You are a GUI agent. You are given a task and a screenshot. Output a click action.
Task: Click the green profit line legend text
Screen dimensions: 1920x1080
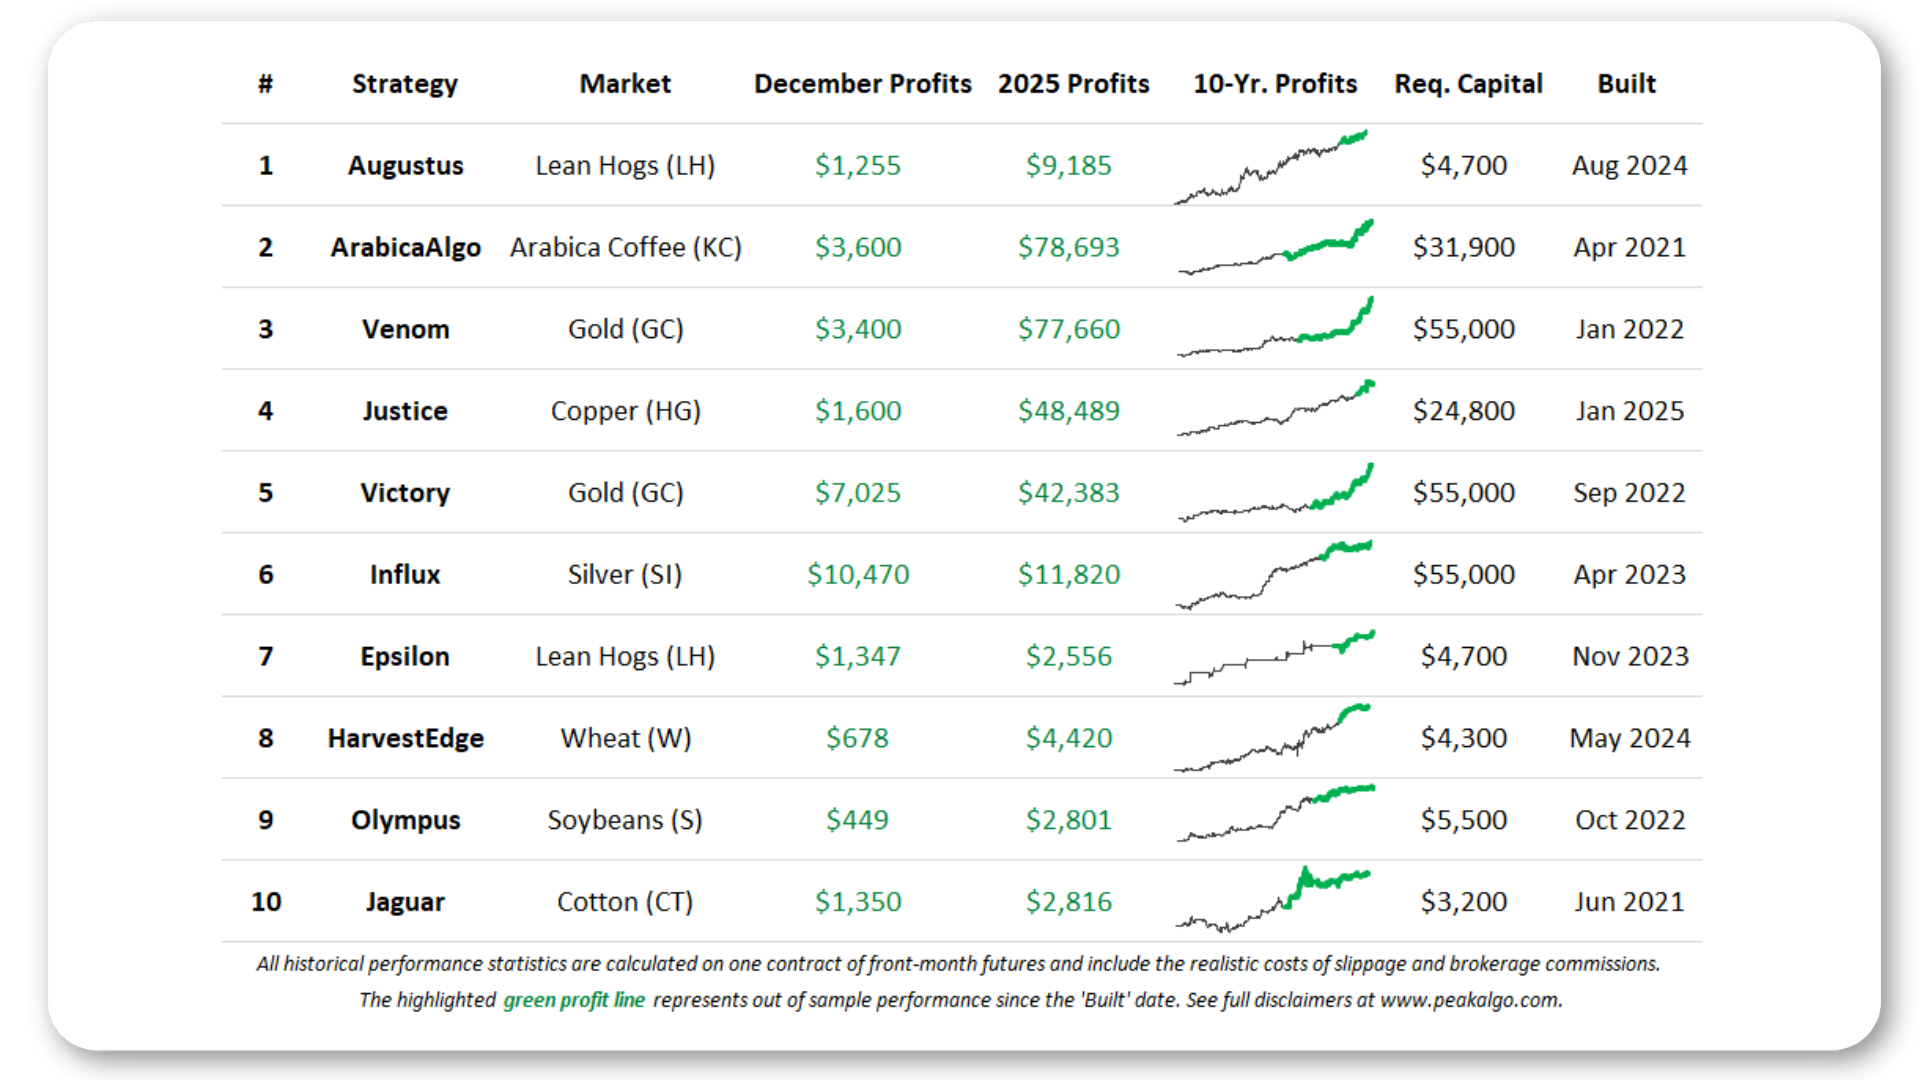pos(574,1000)
